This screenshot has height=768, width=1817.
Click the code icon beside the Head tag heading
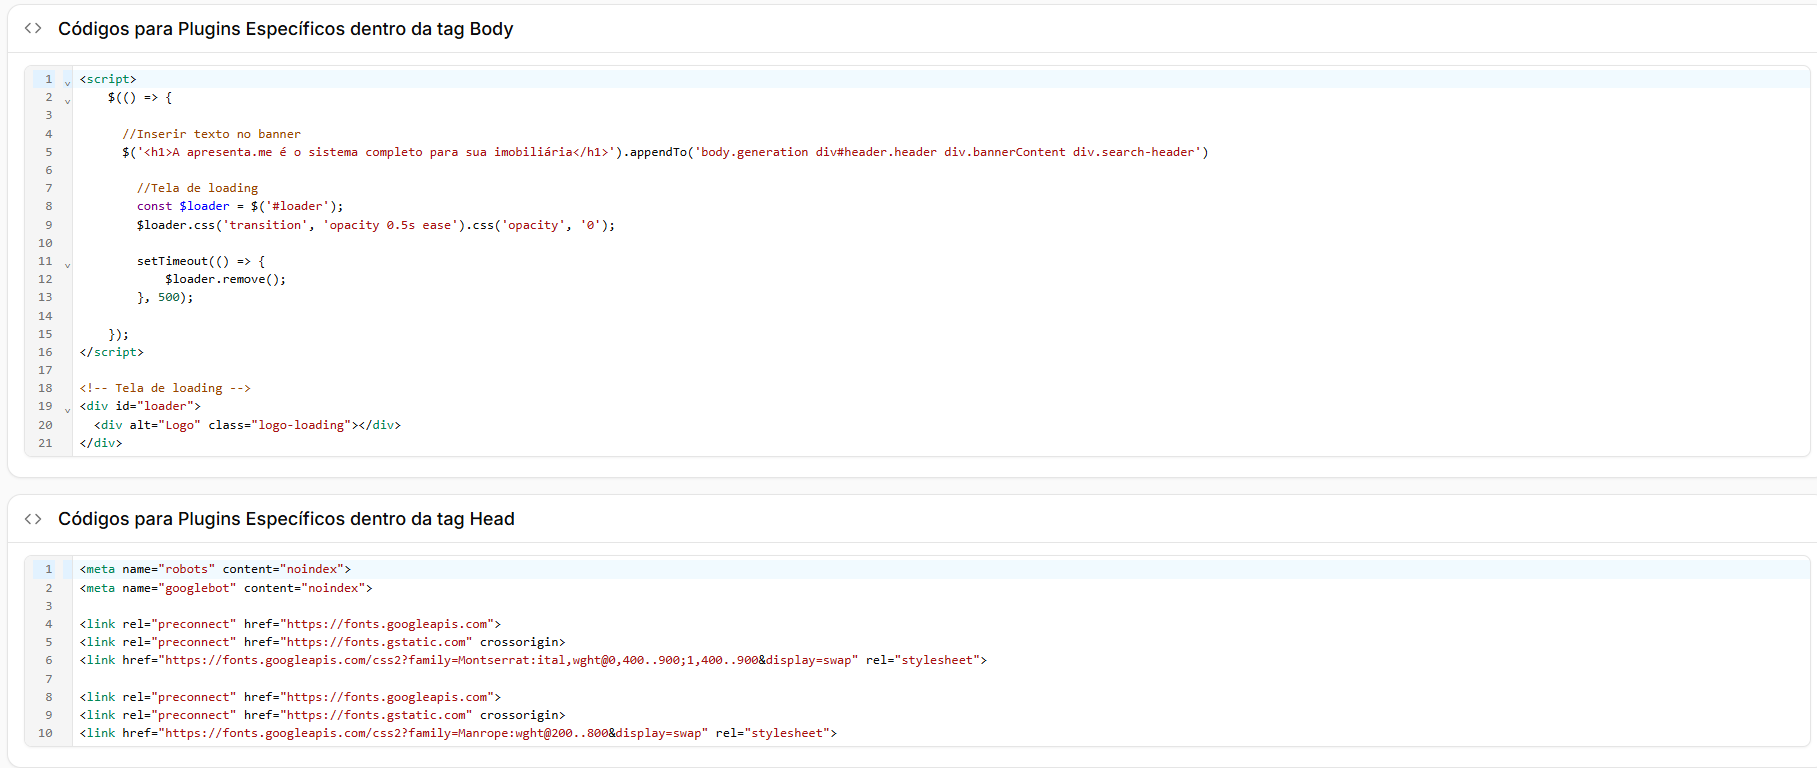coord(33,518)
